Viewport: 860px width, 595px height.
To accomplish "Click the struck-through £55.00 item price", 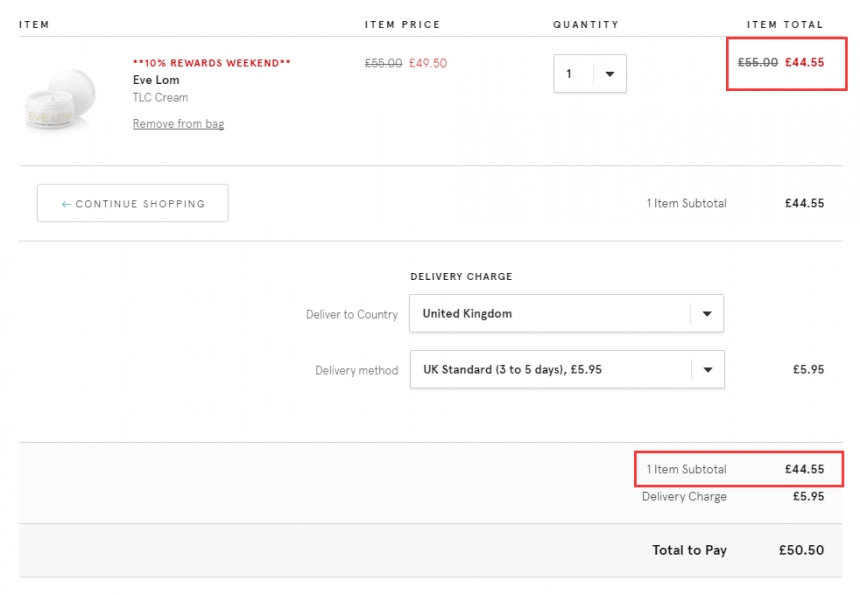I will coord(383,63).
